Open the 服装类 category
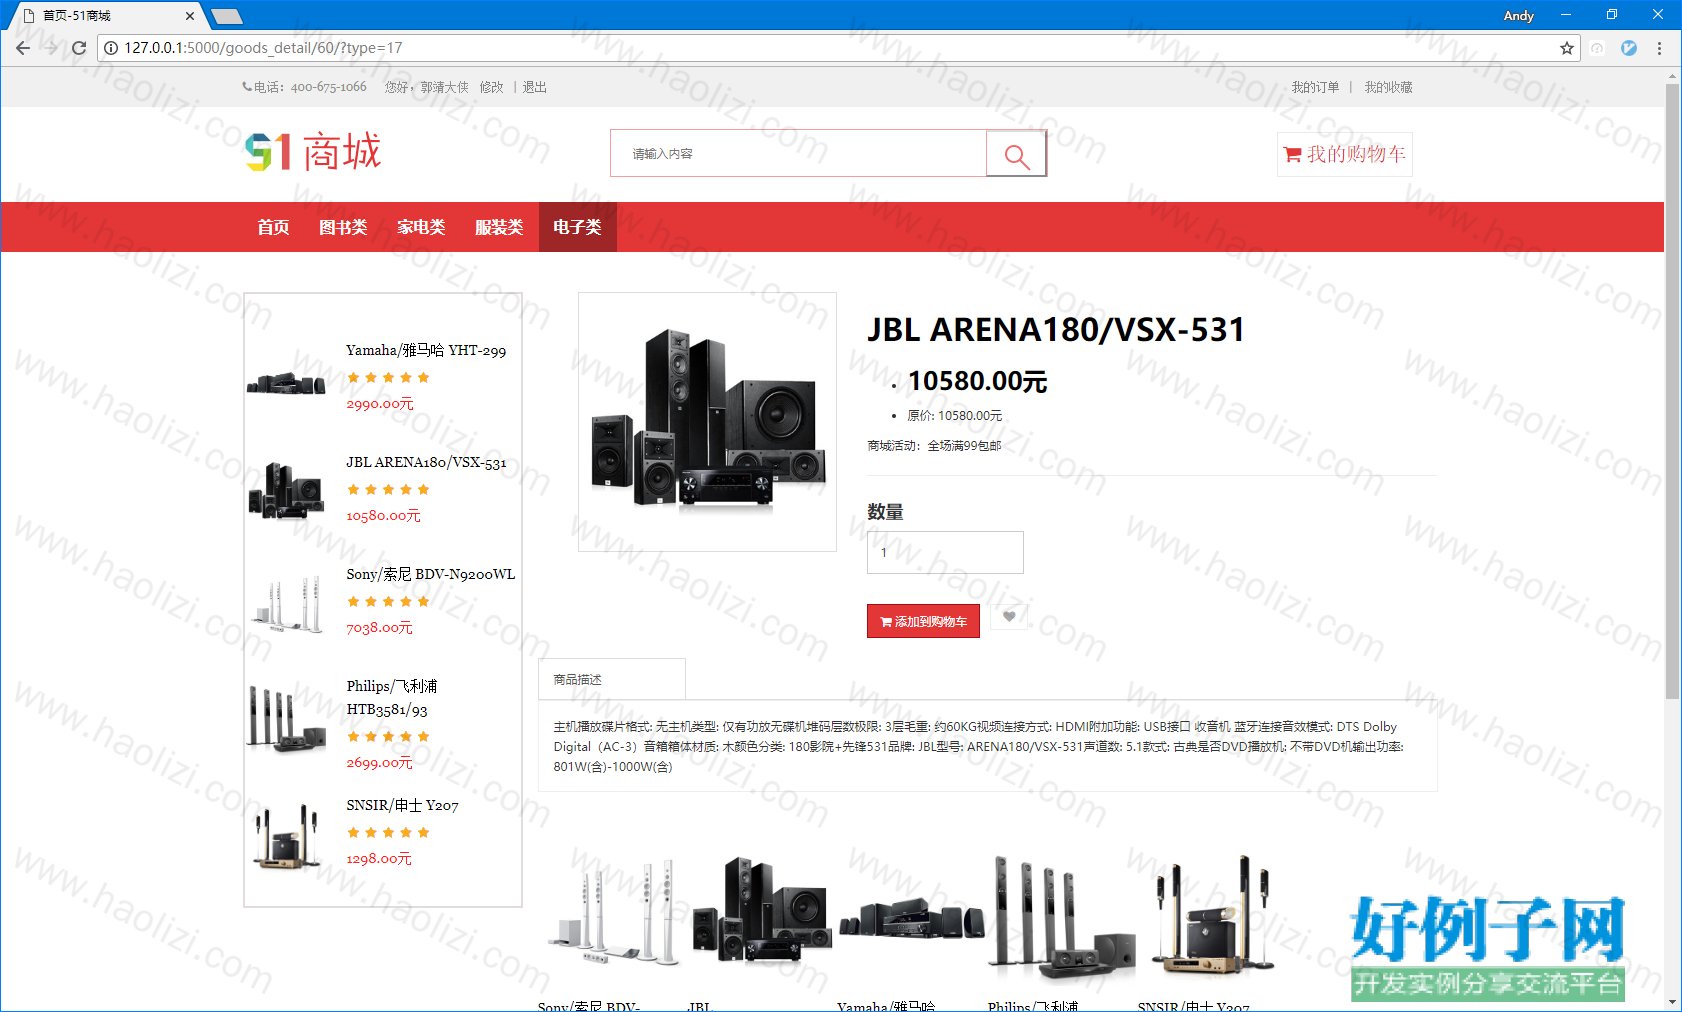 (x=499, y=227)
